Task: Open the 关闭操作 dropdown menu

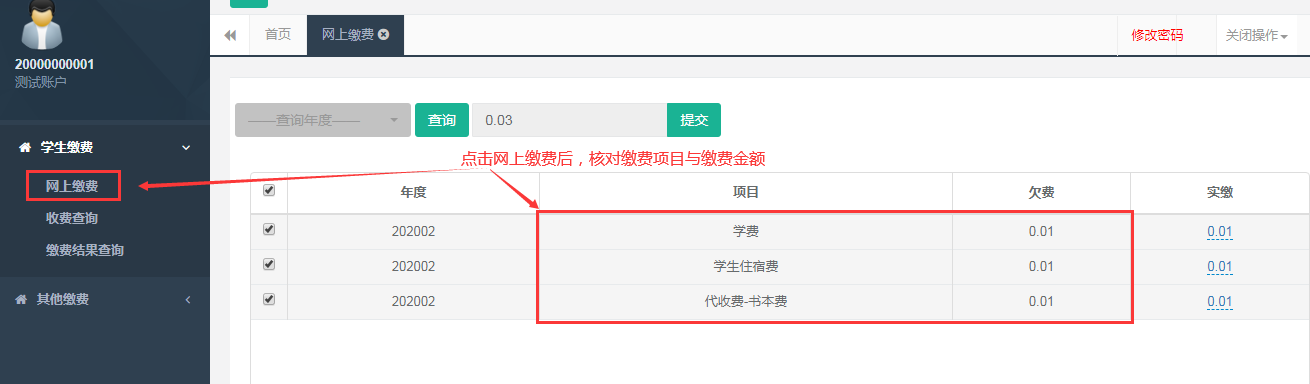Action: [1256, 35]
